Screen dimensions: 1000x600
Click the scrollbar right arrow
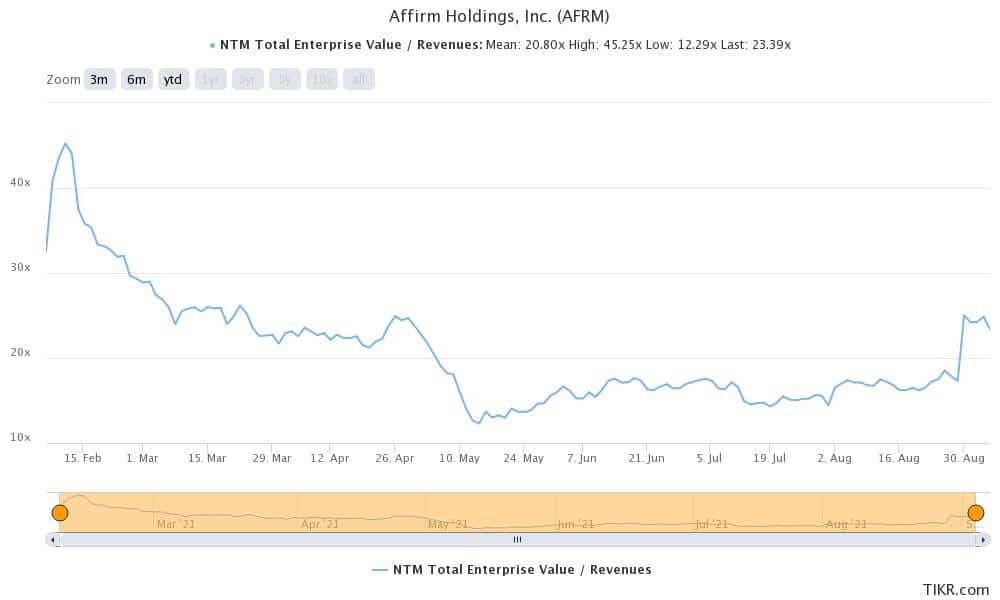[x=983, y=540]
